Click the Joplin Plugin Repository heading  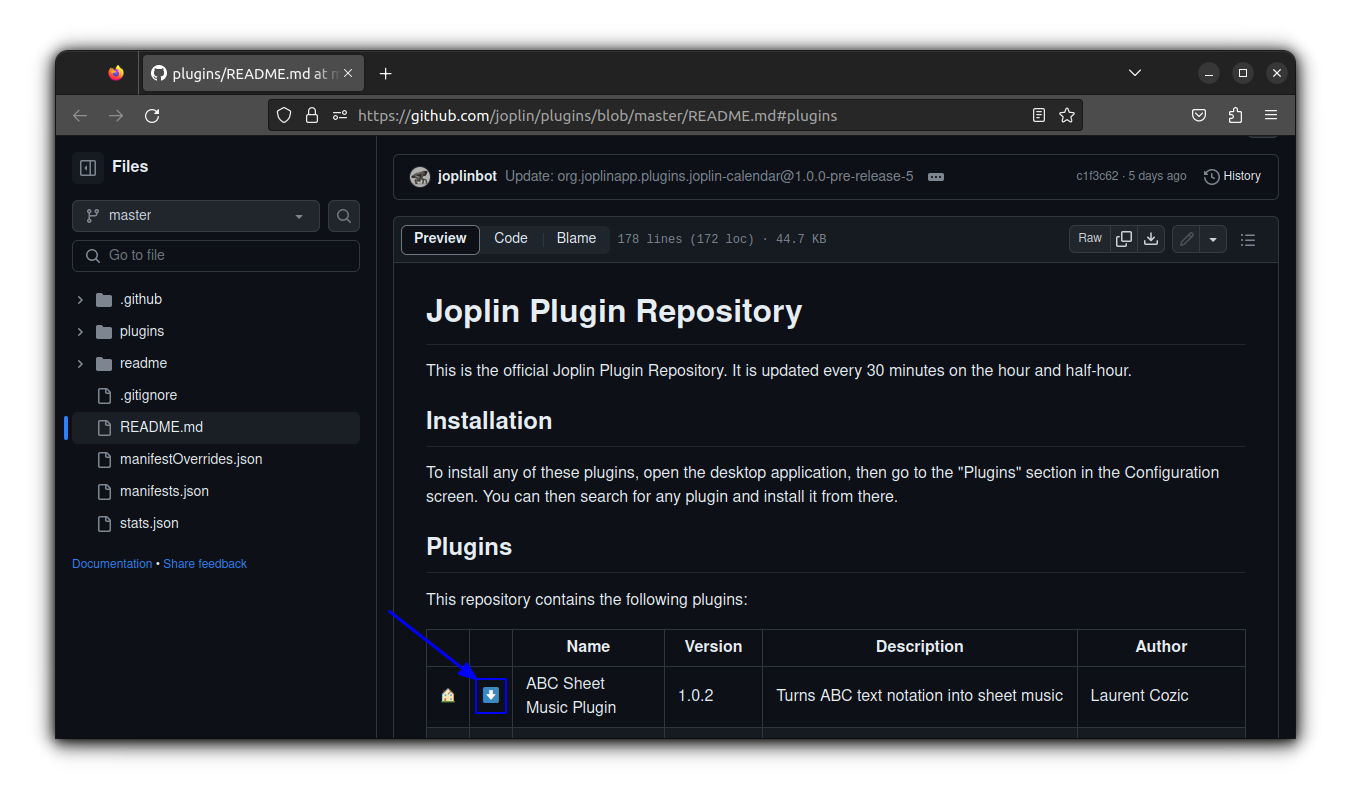(x=614, y=311)
